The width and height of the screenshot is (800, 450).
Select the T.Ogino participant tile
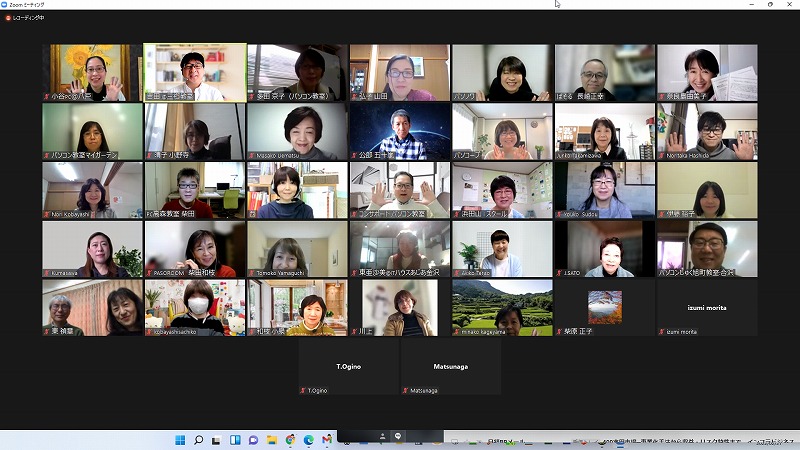(348, 366)
